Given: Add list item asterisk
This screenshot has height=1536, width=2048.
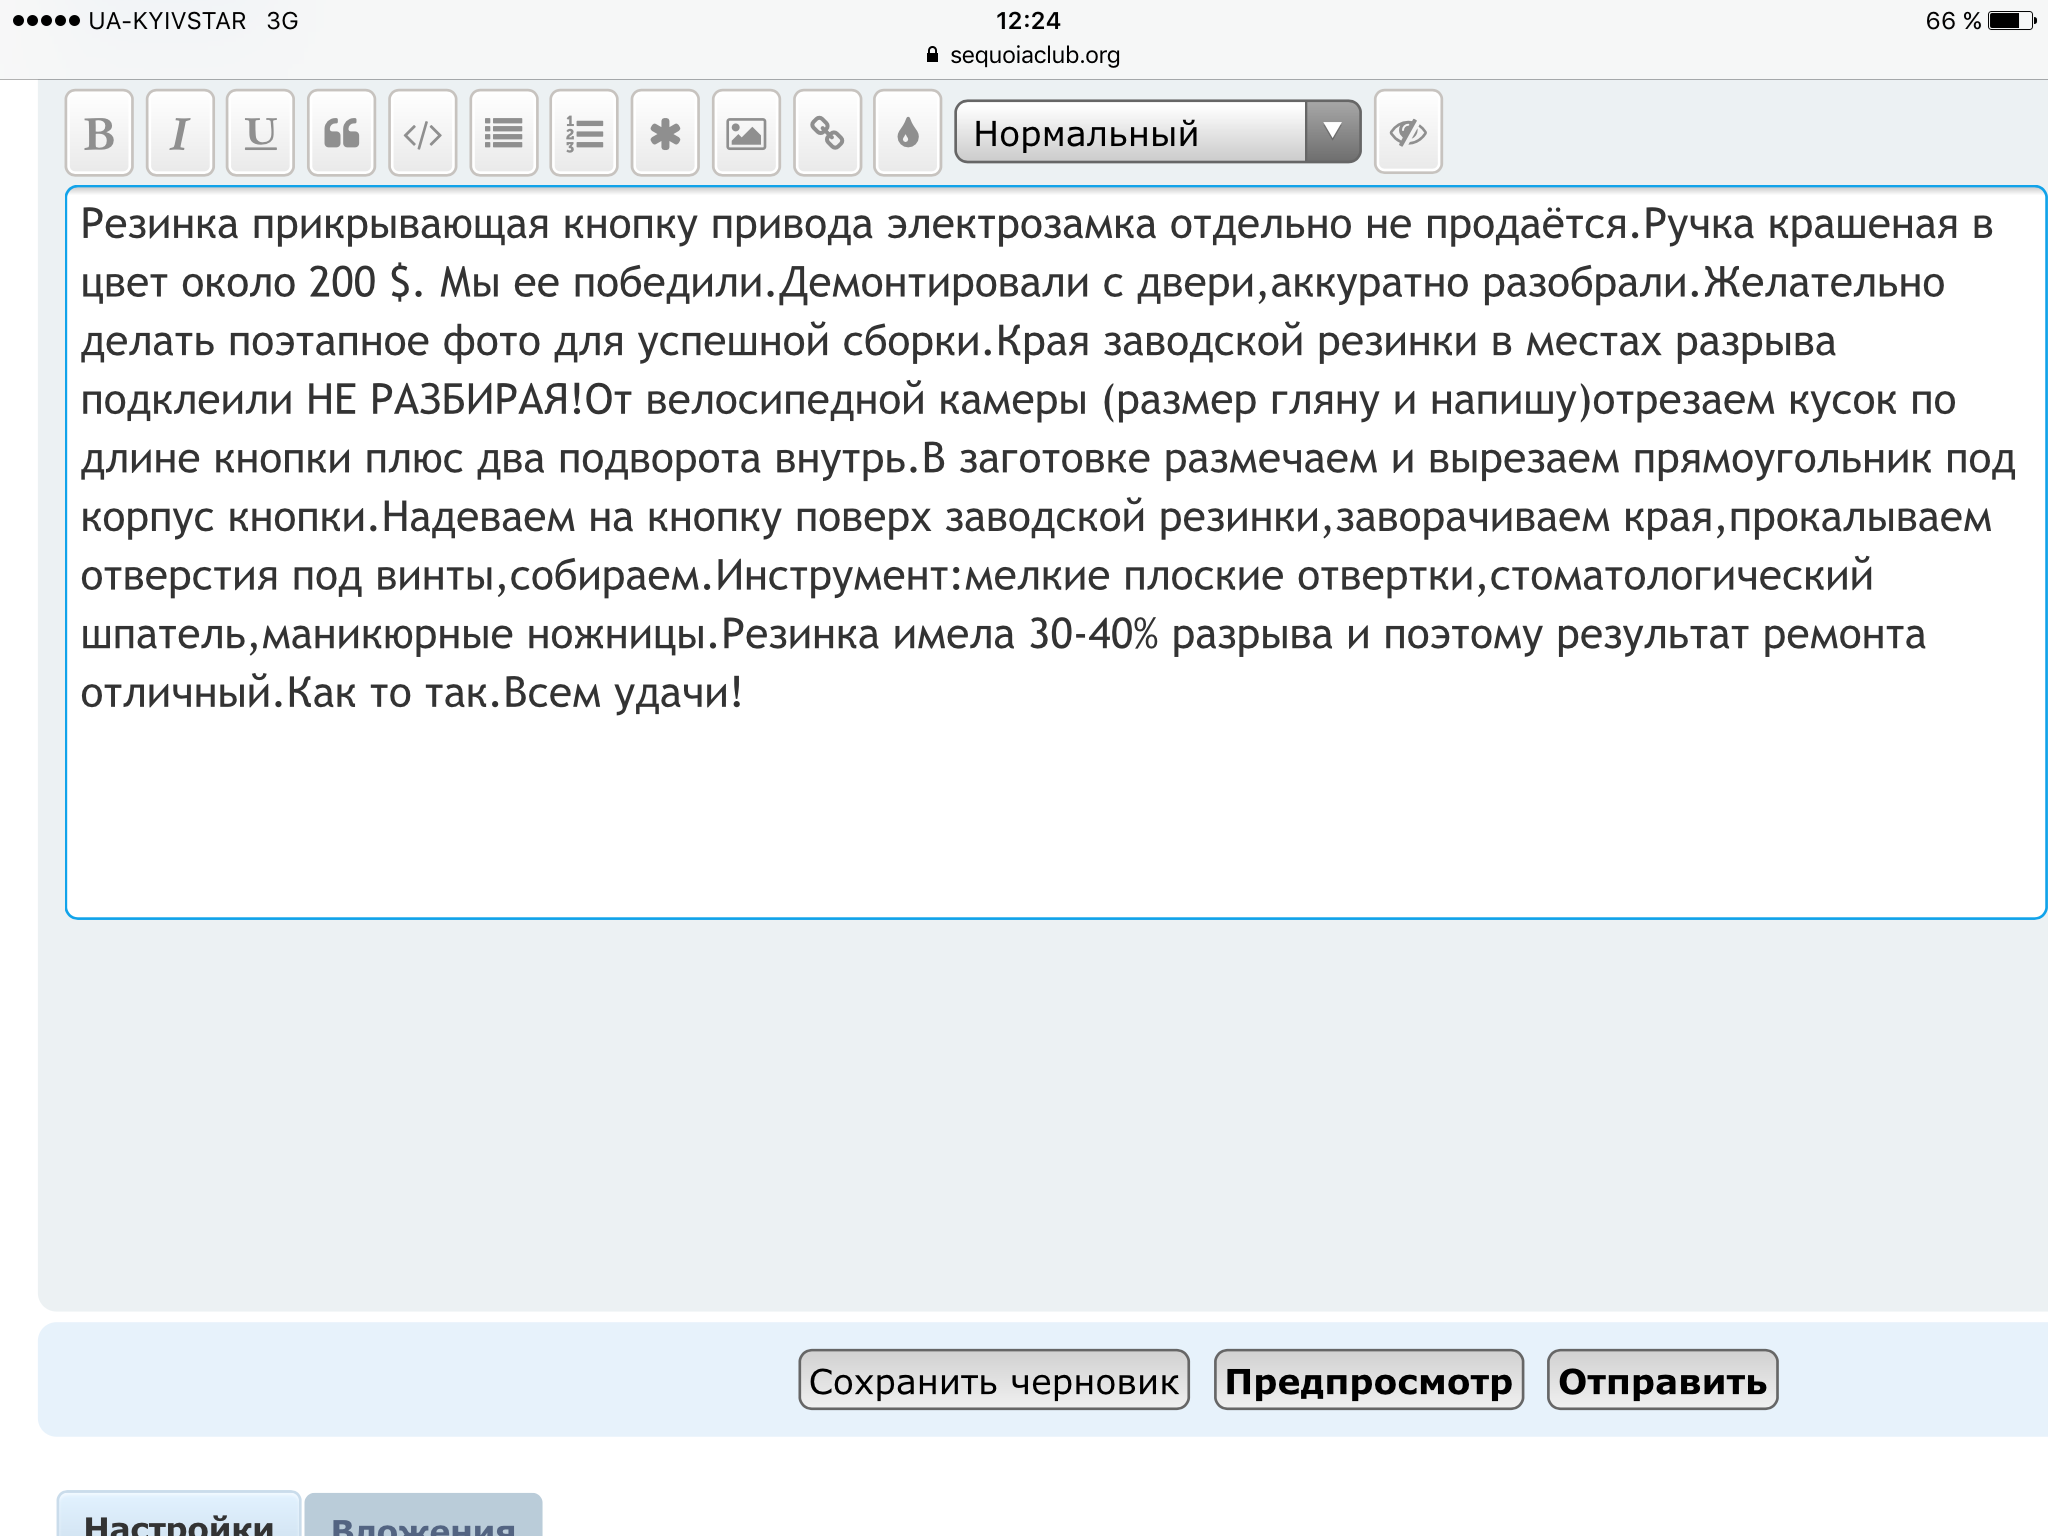Looking at the screenshot, I should pyautogui.click(x=665, y=133).
